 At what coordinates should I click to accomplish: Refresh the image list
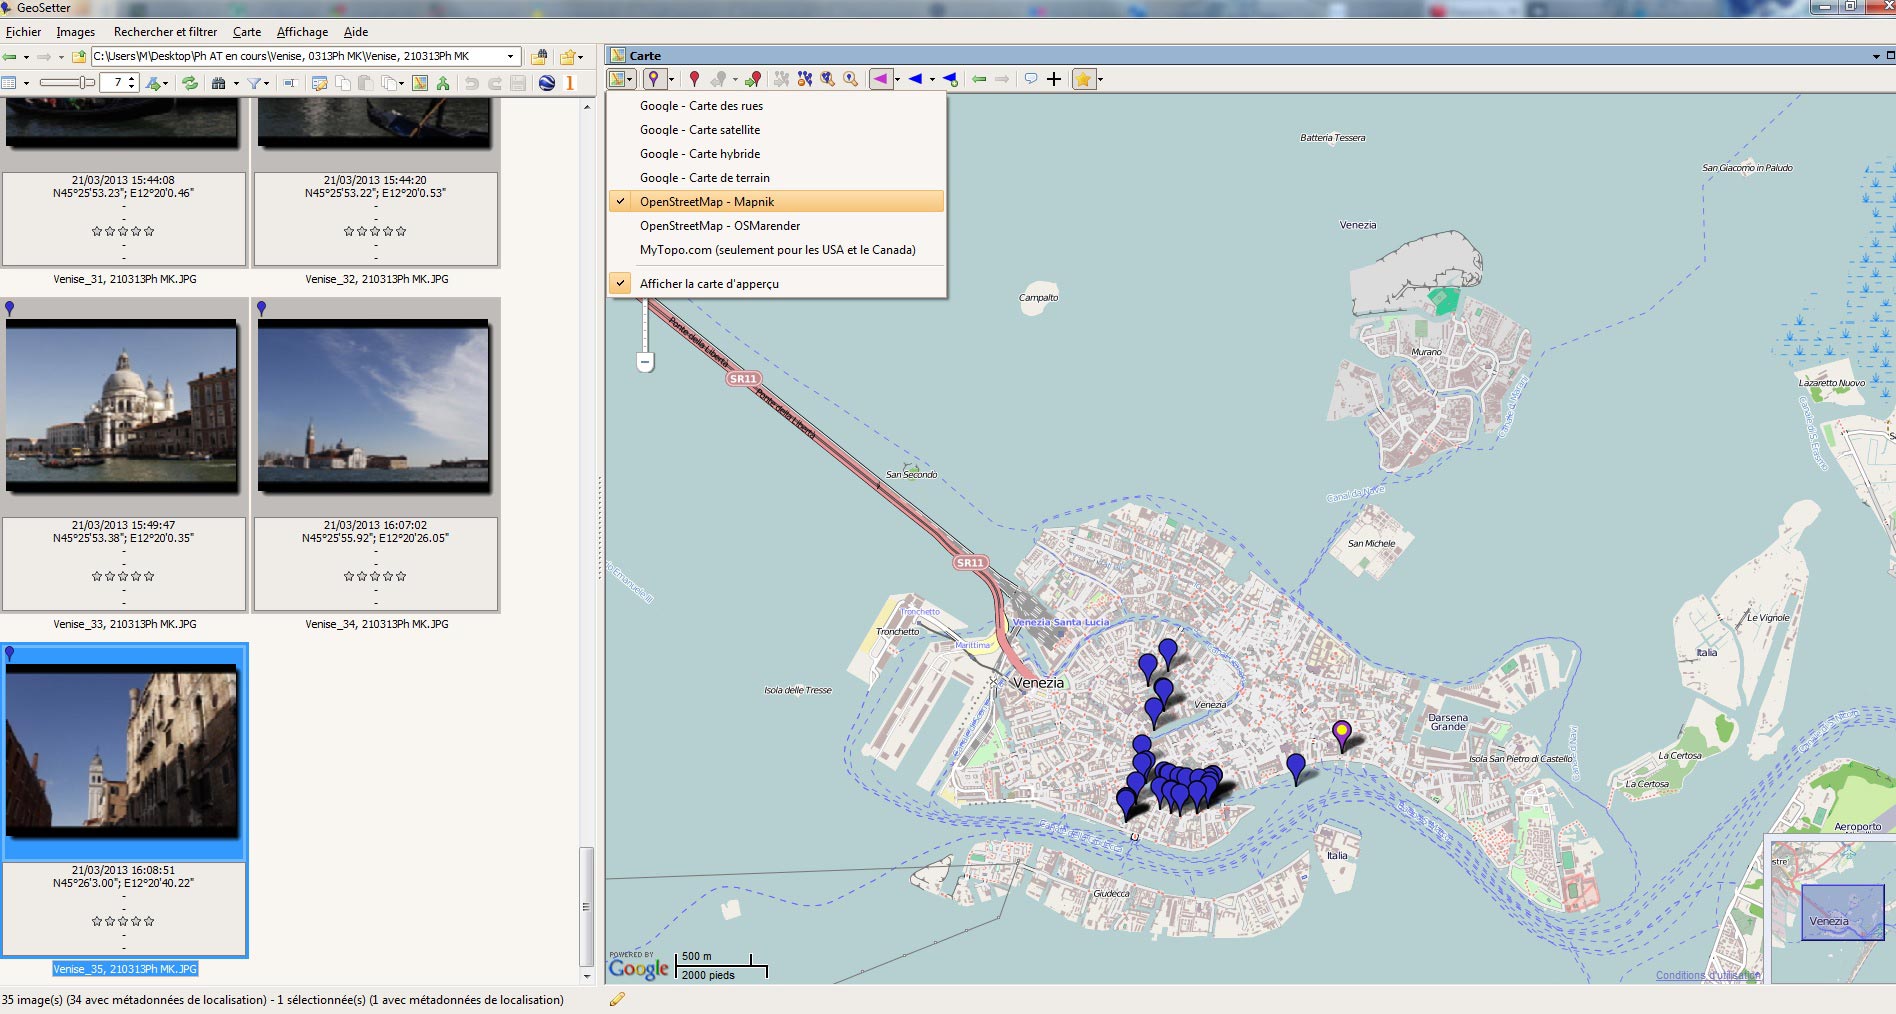point(190,82)
